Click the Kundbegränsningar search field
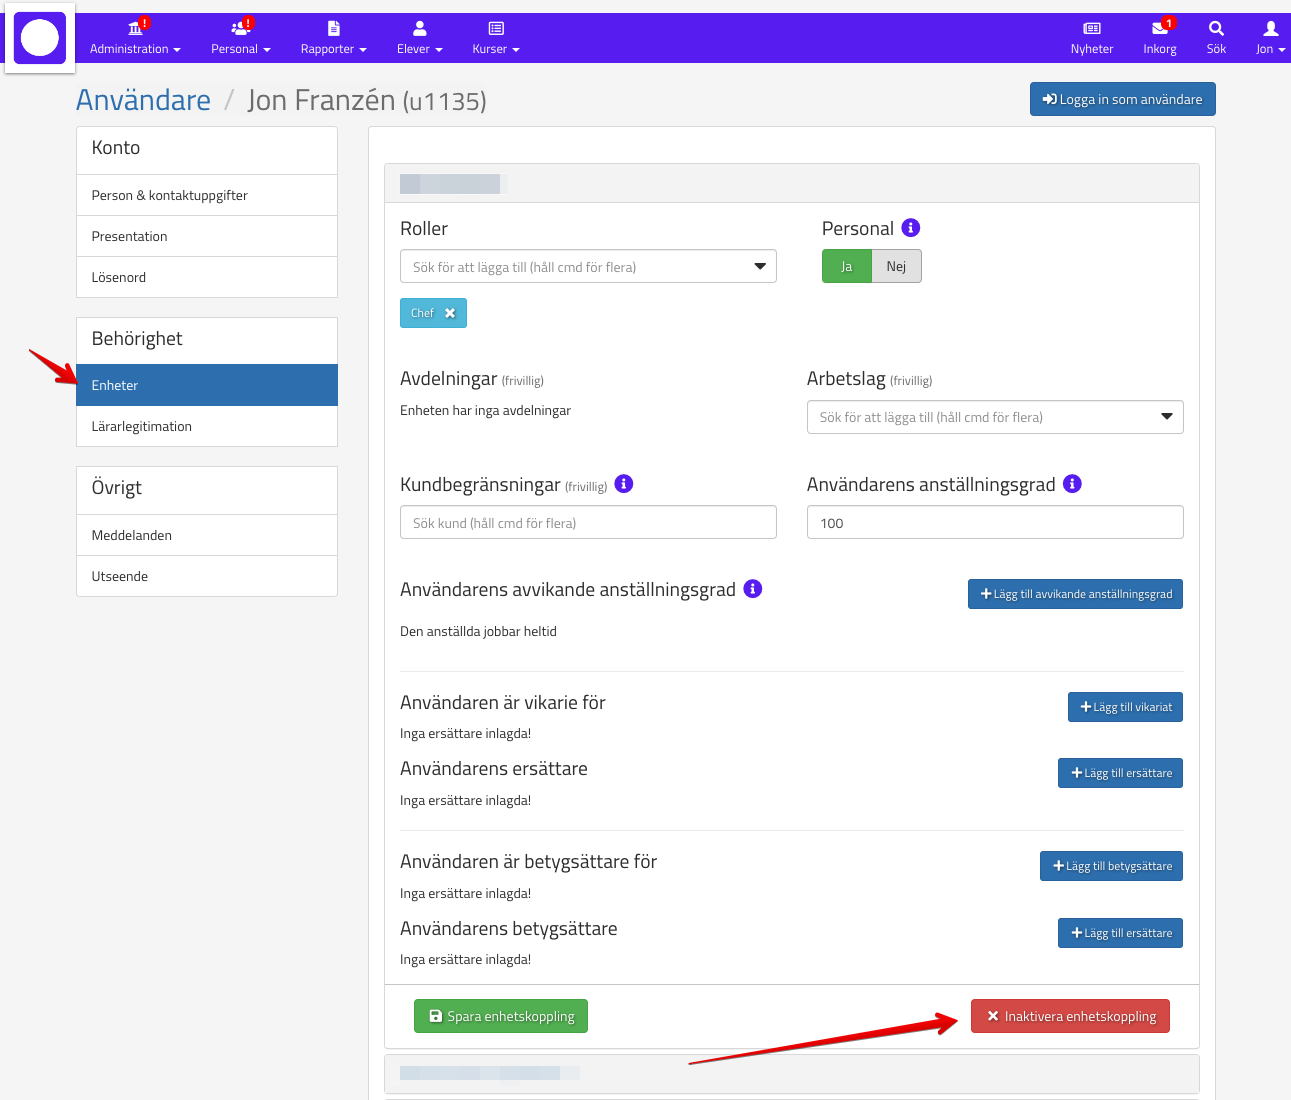Viewport: 1291px width, 1100px height. 588,523
